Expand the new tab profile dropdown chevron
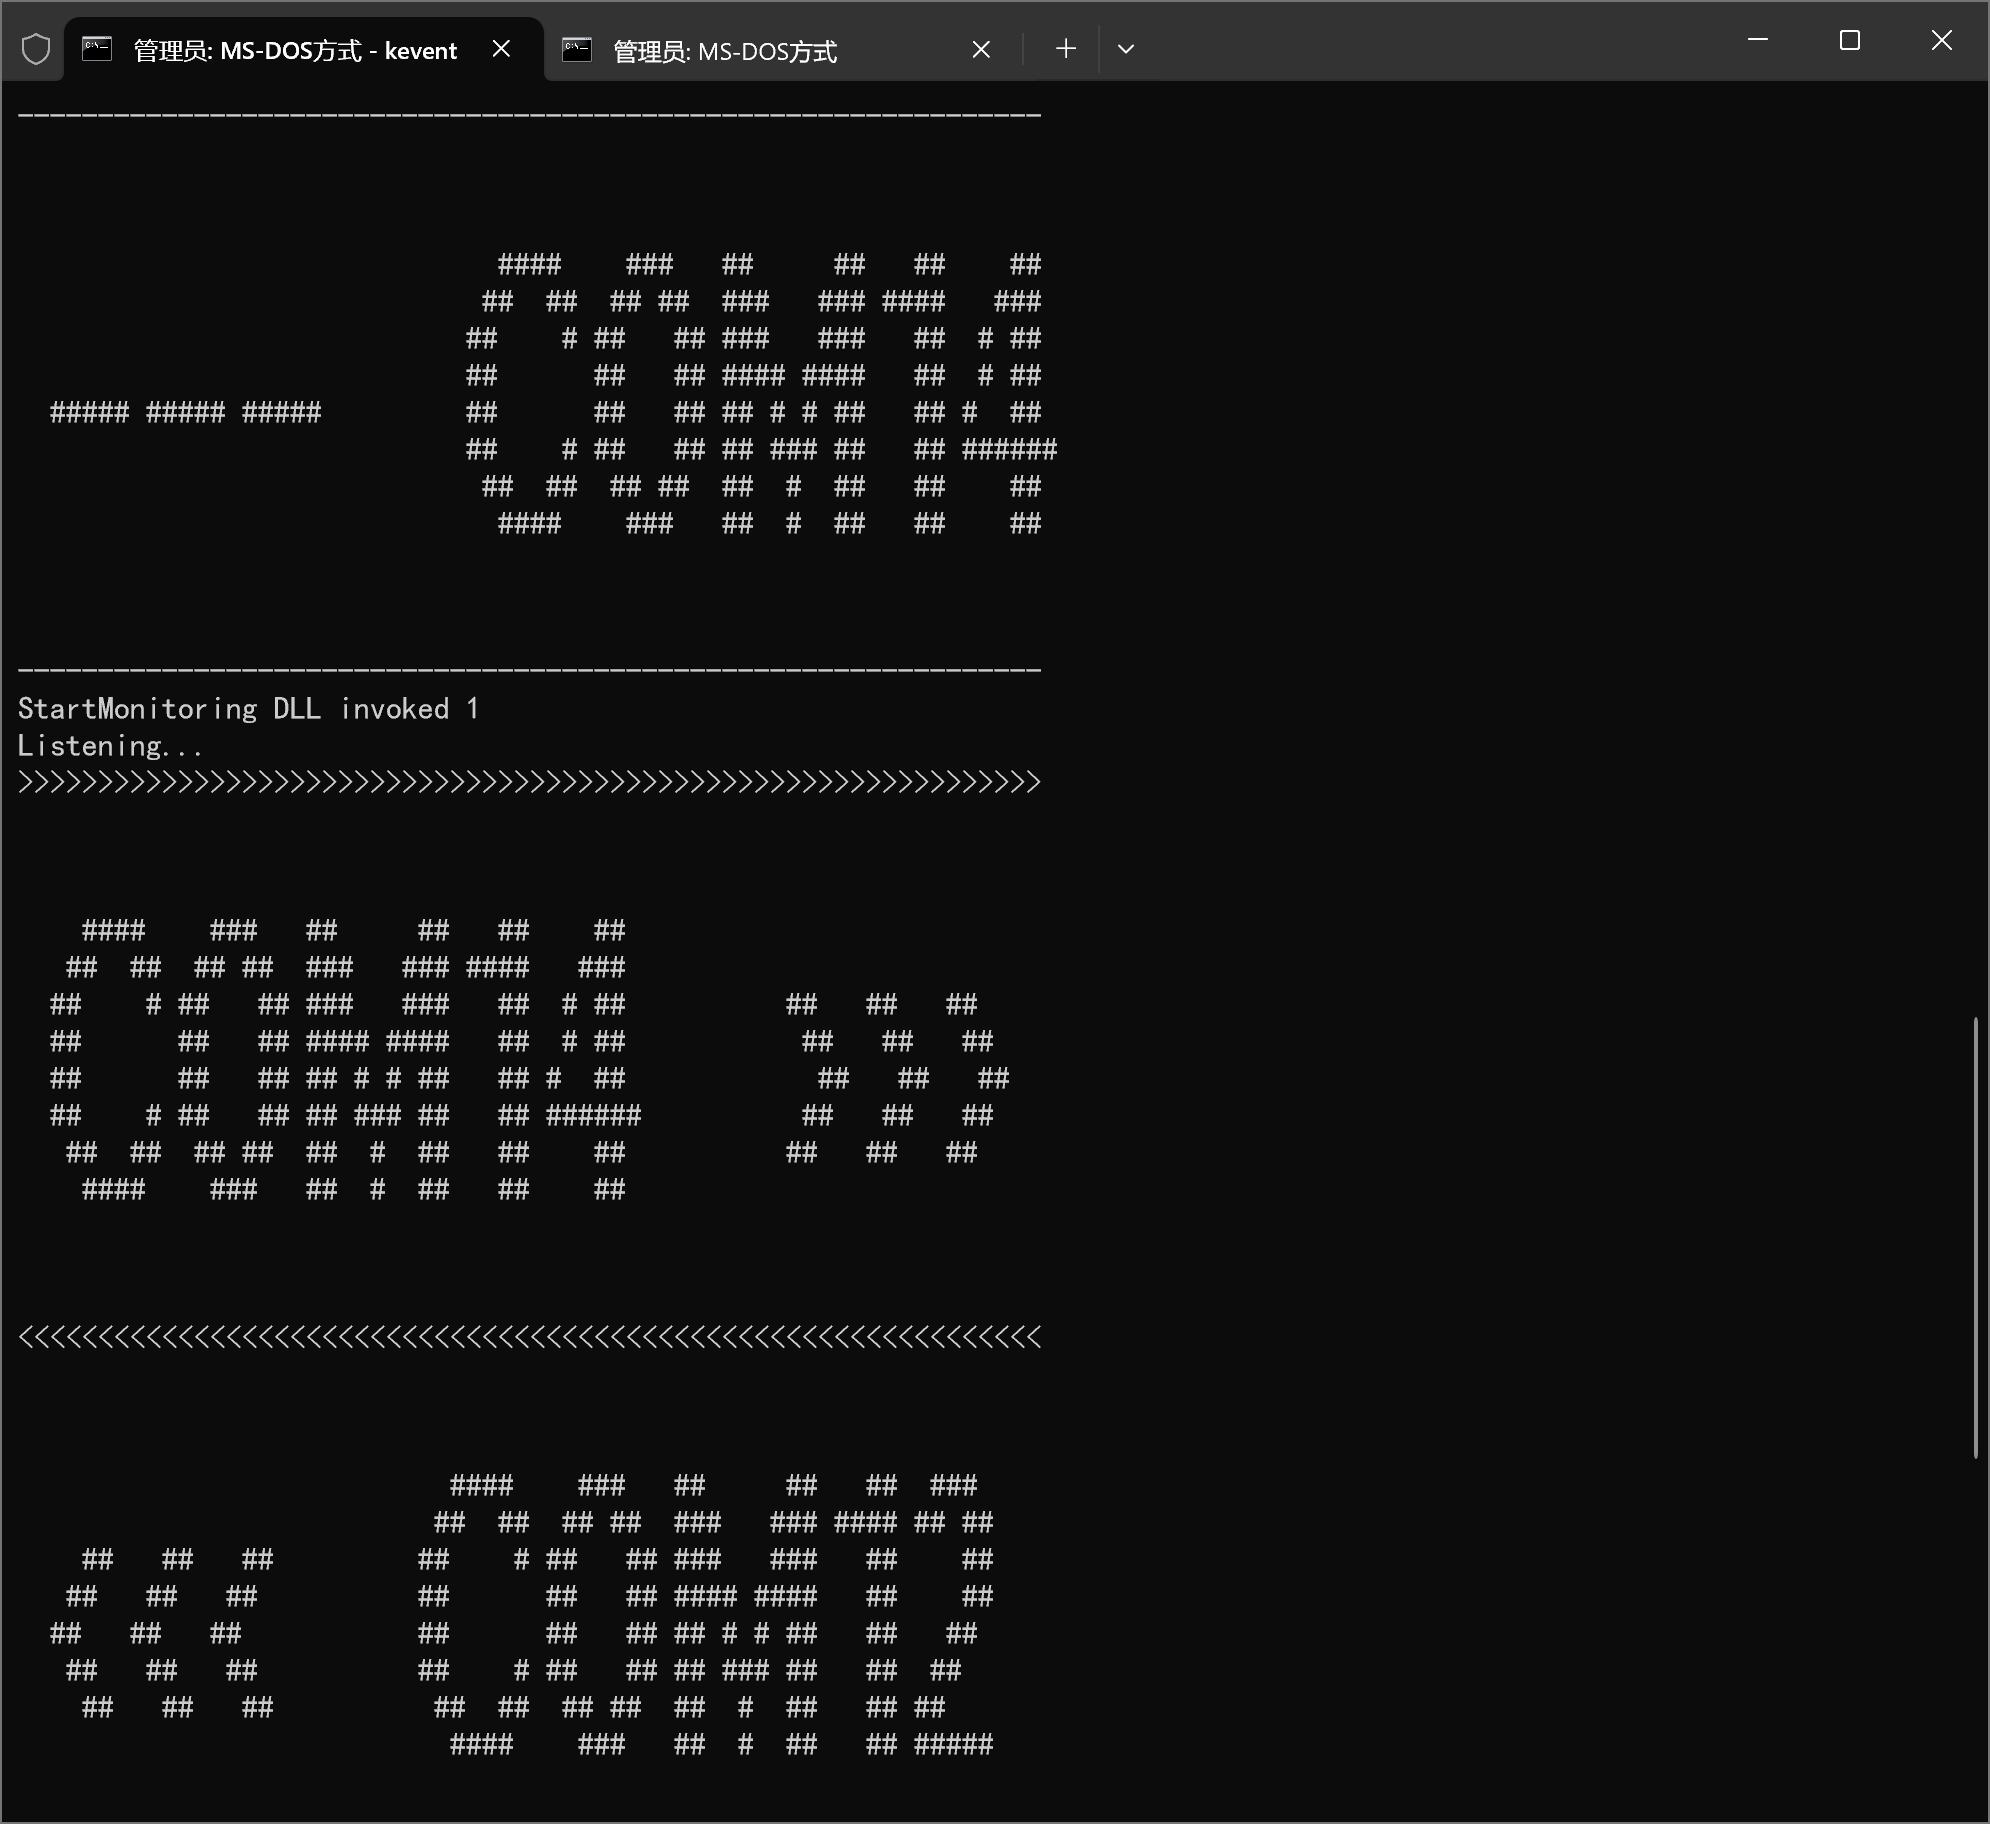This screenshot has width=1990, height=1824. [1126, 49]
